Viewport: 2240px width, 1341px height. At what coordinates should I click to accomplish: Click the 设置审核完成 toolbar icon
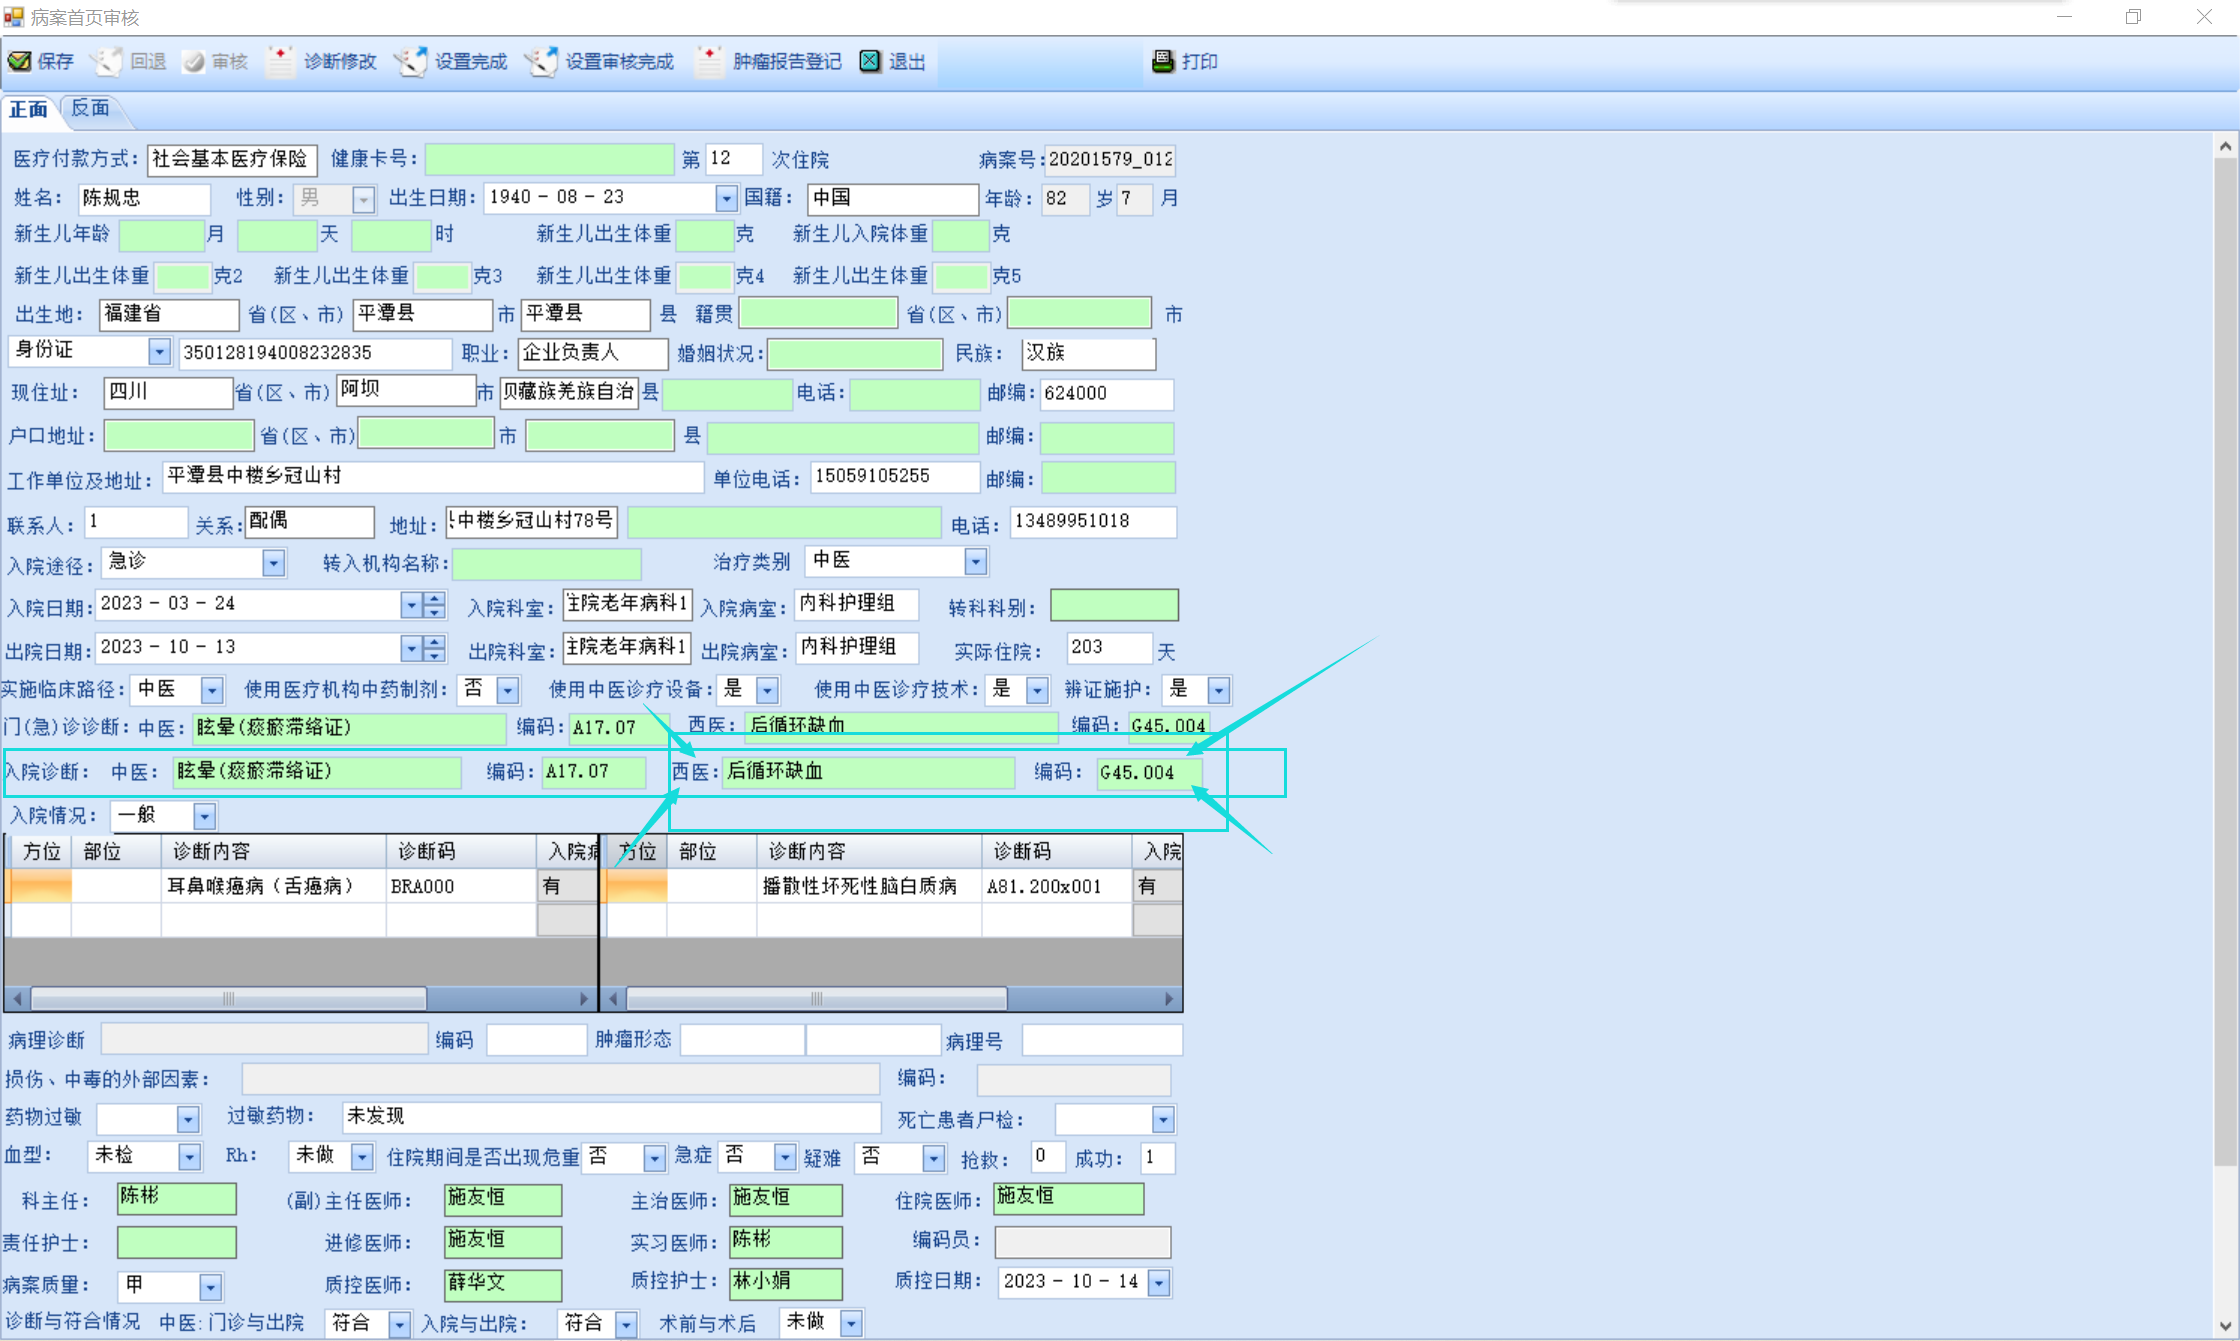pyautogui.click(x=541, y=62)
